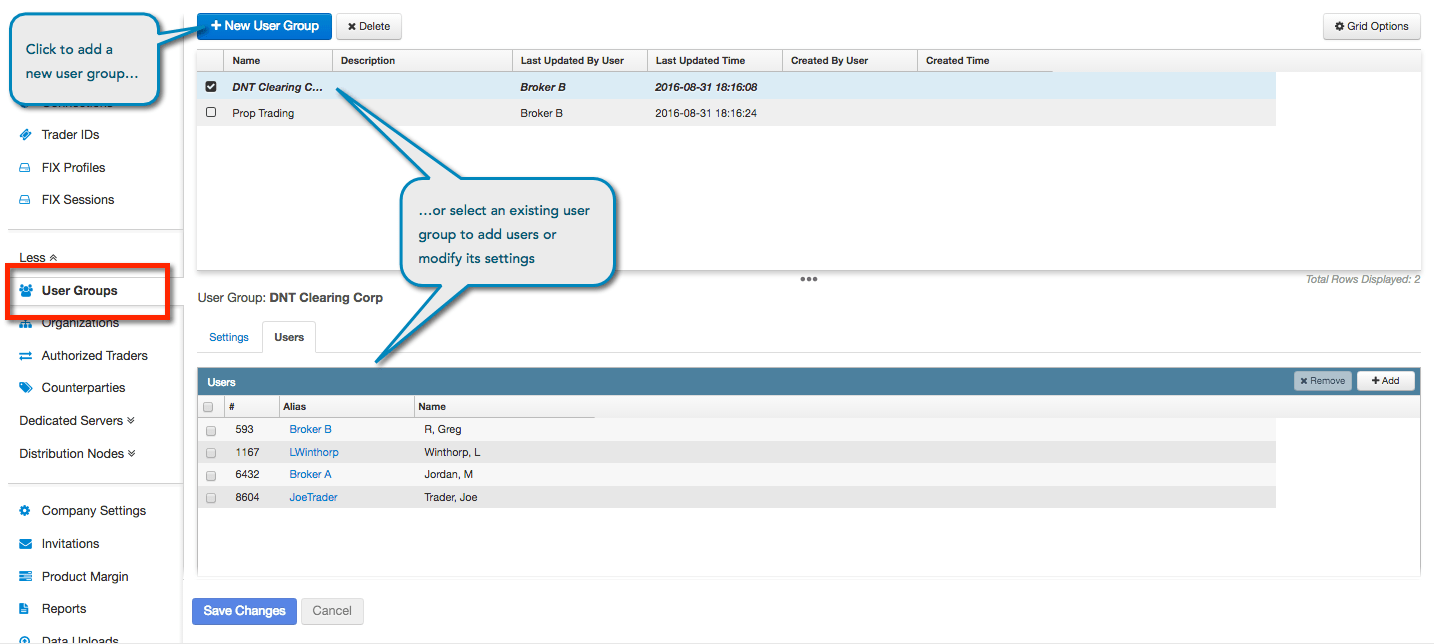Open JoeTrader alias link
Screen dimensions: 1434x644
[313, 498]
